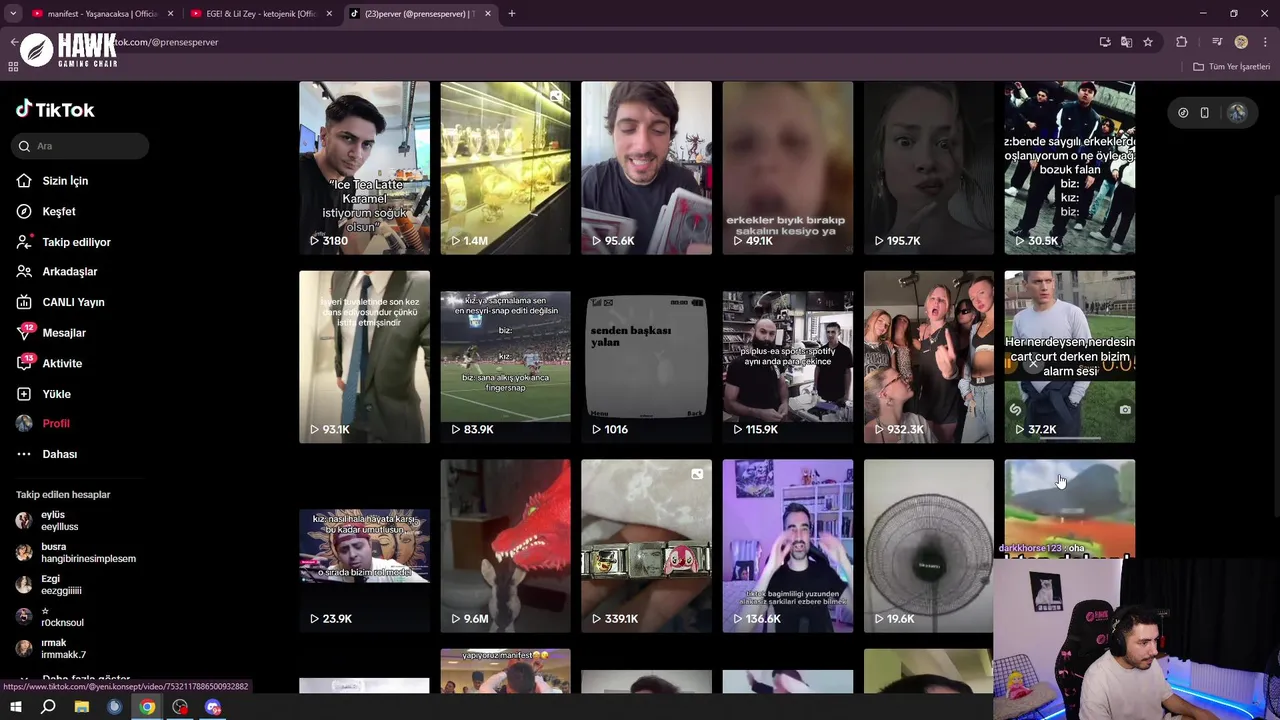
Task: Open the 95.6K views video
Action: click(646, 168)
